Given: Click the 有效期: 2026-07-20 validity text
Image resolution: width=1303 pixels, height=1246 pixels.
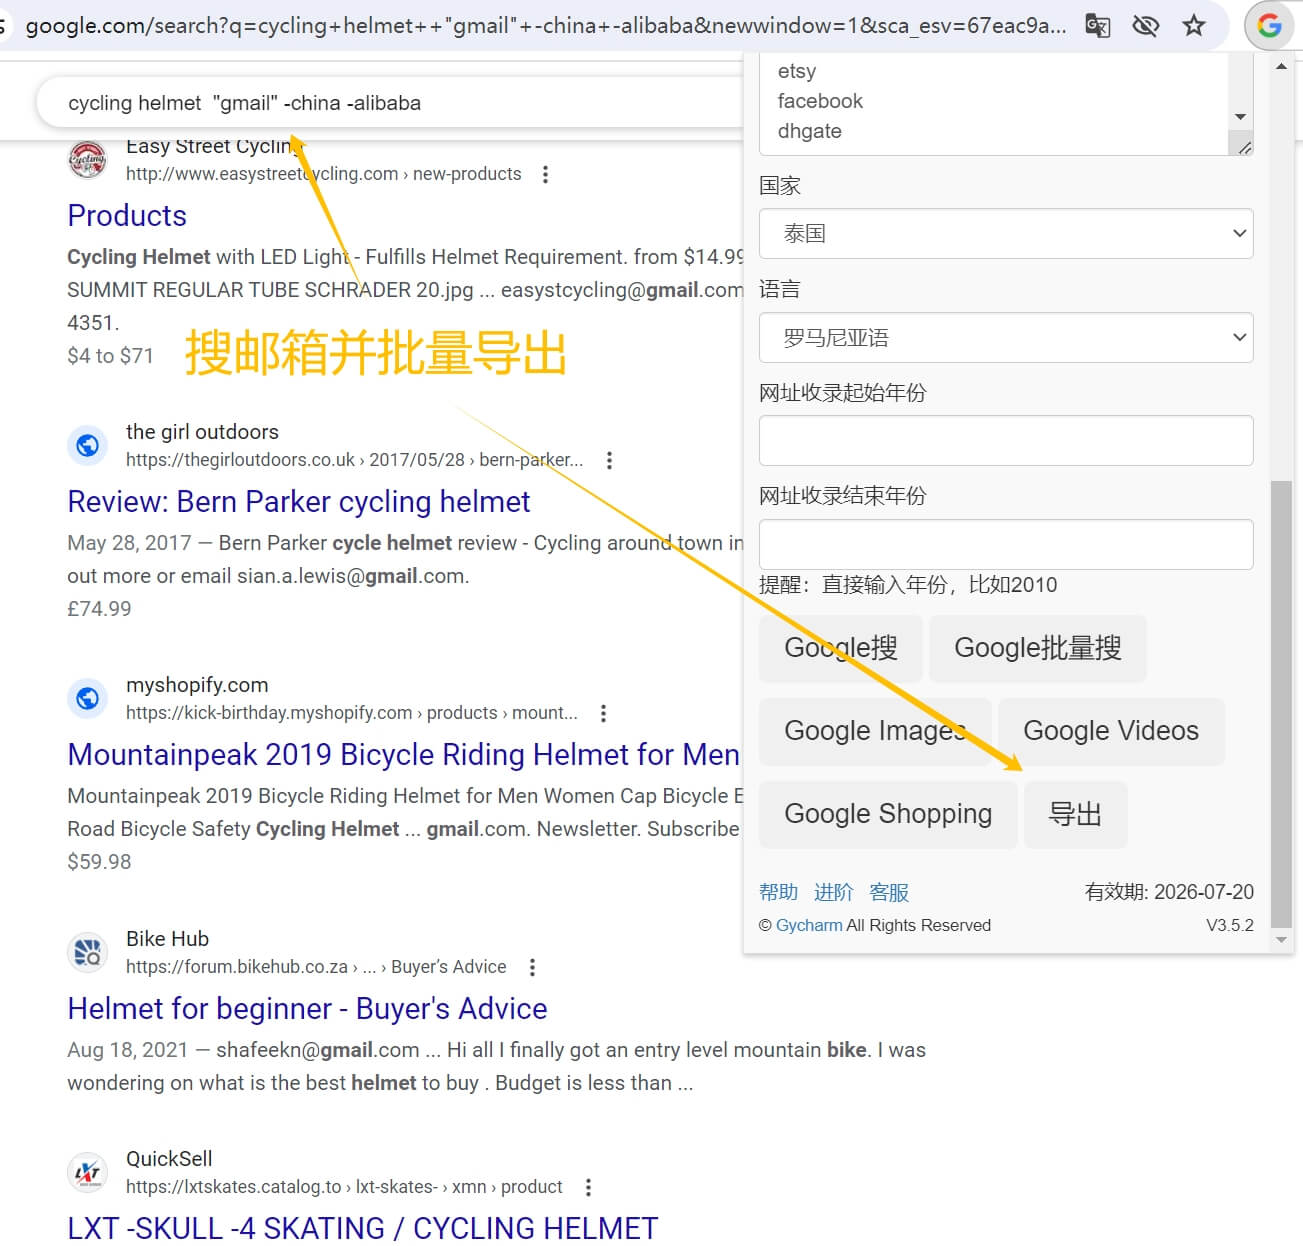Looking at the screenshot, I should coord(1169,892).
